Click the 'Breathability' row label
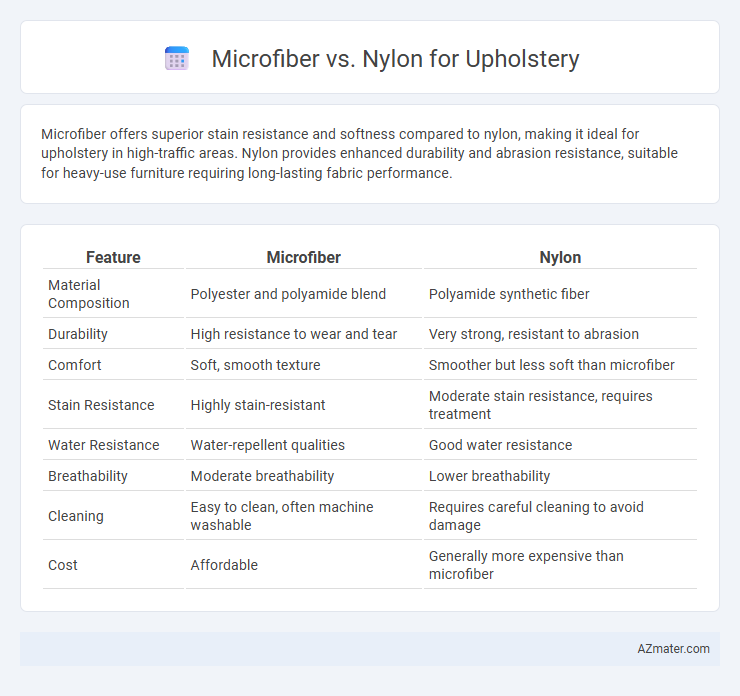 pos(88,476)
